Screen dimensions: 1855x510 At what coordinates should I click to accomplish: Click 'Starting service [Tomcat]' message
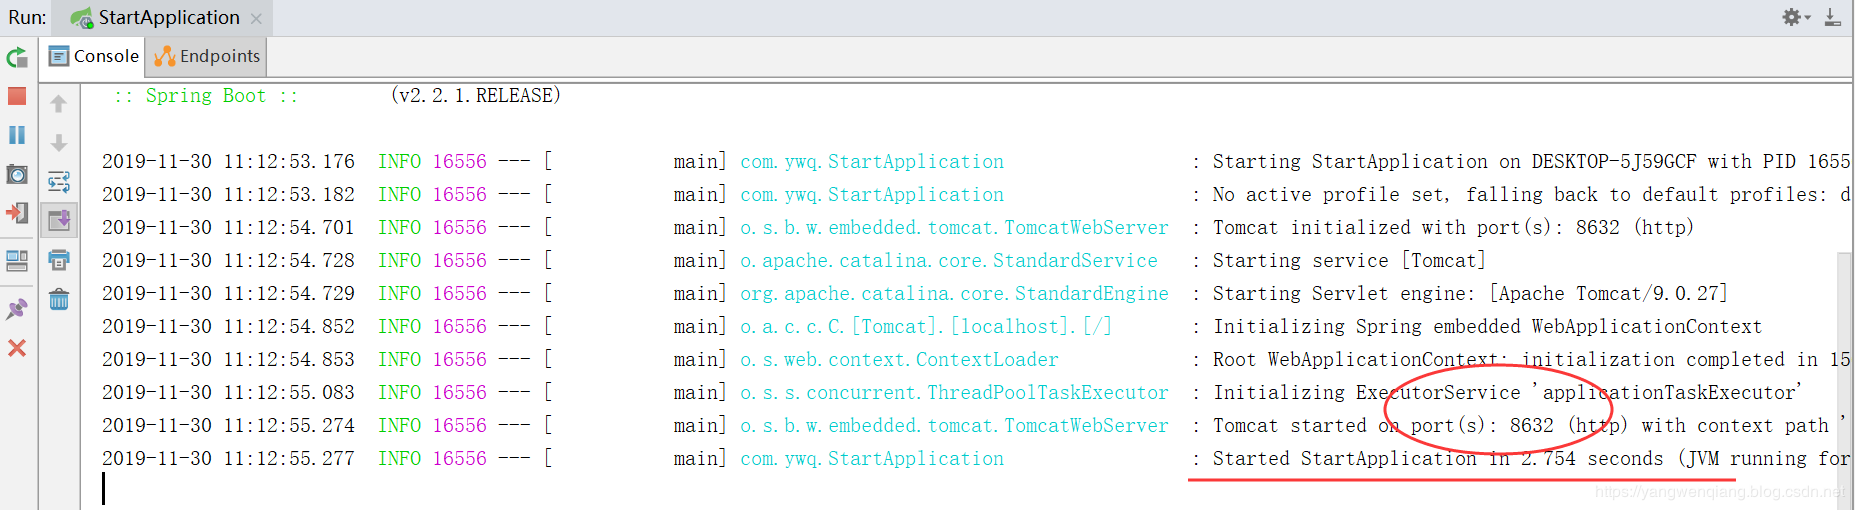1349,260
